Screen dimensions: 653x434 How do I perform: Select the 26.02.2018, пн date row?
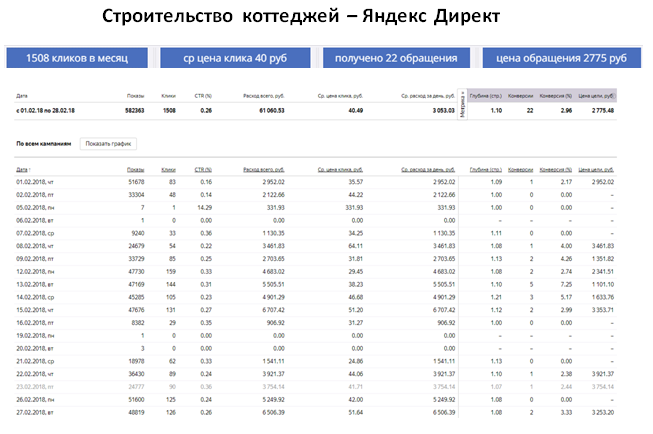[x=315, y=400]
